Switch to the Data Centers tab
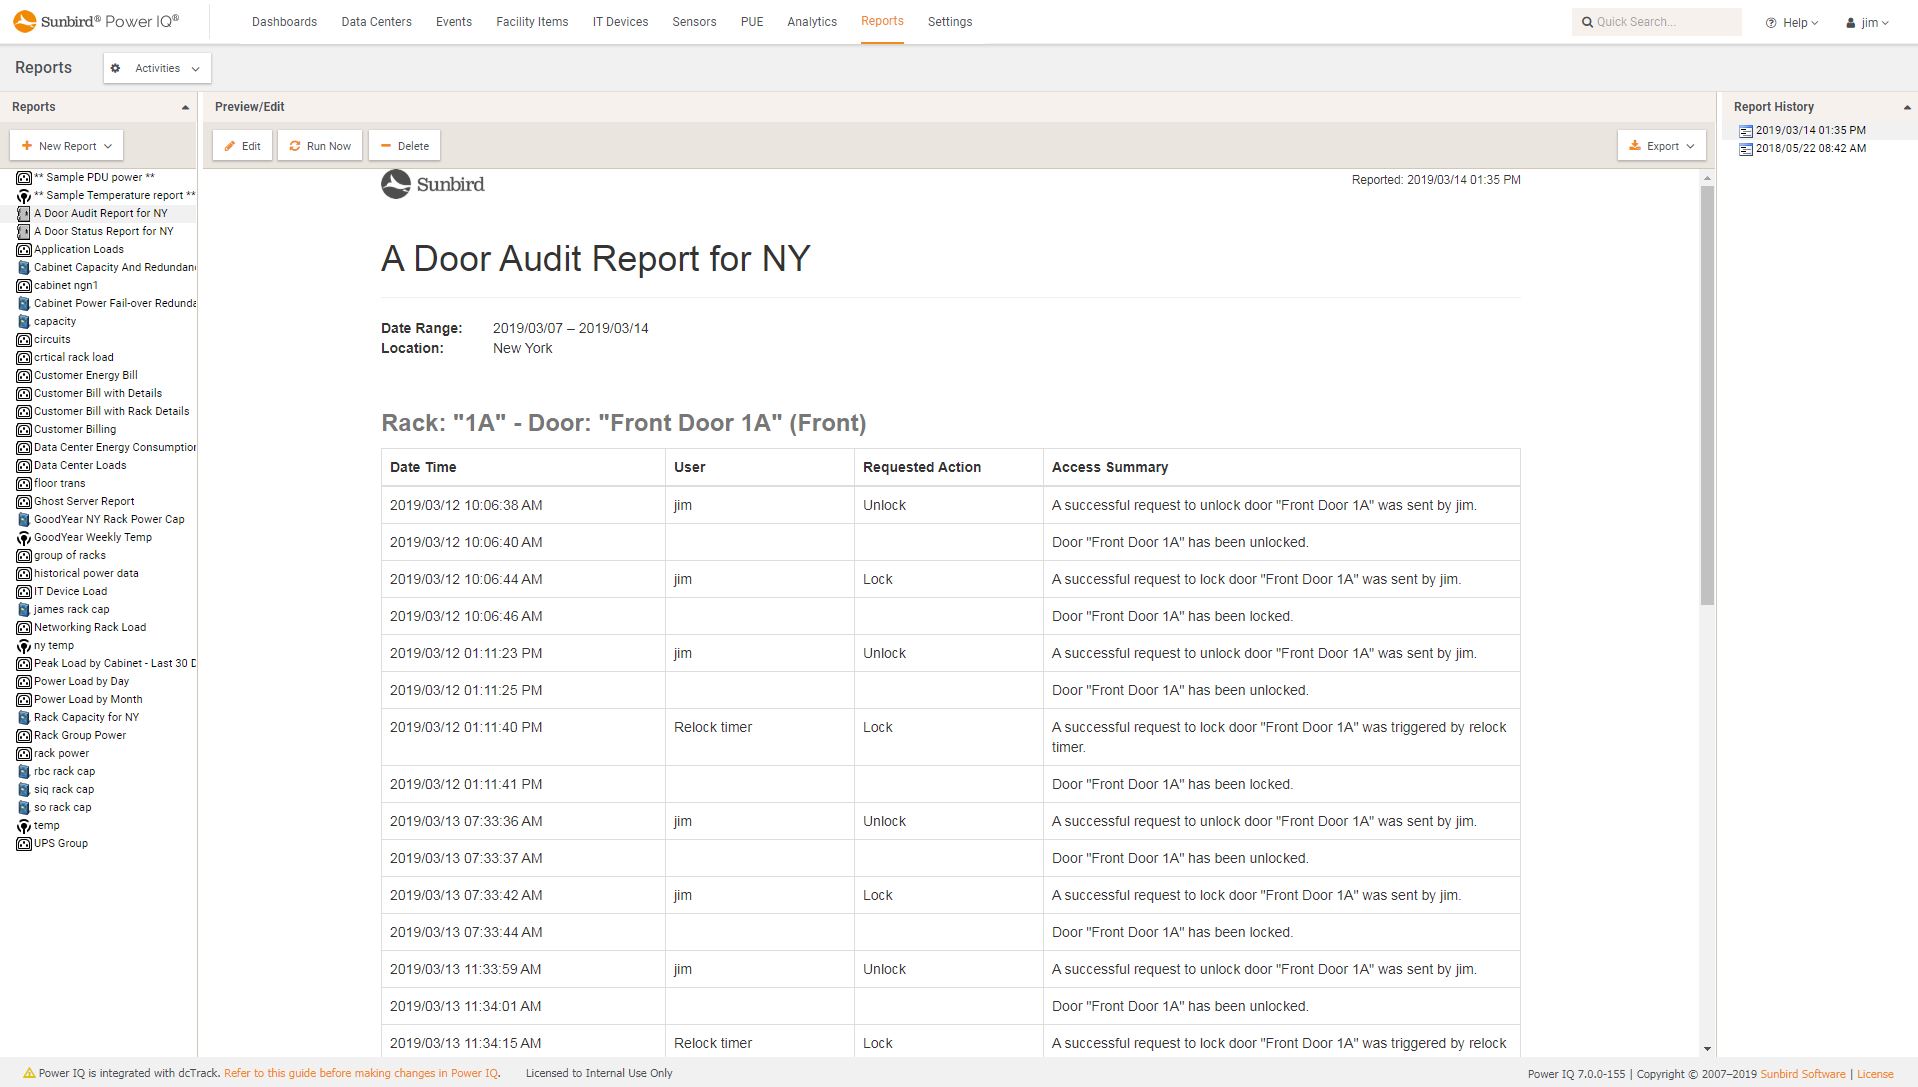Viewport: 1918px width, 1087px height. tap(376, 21)
